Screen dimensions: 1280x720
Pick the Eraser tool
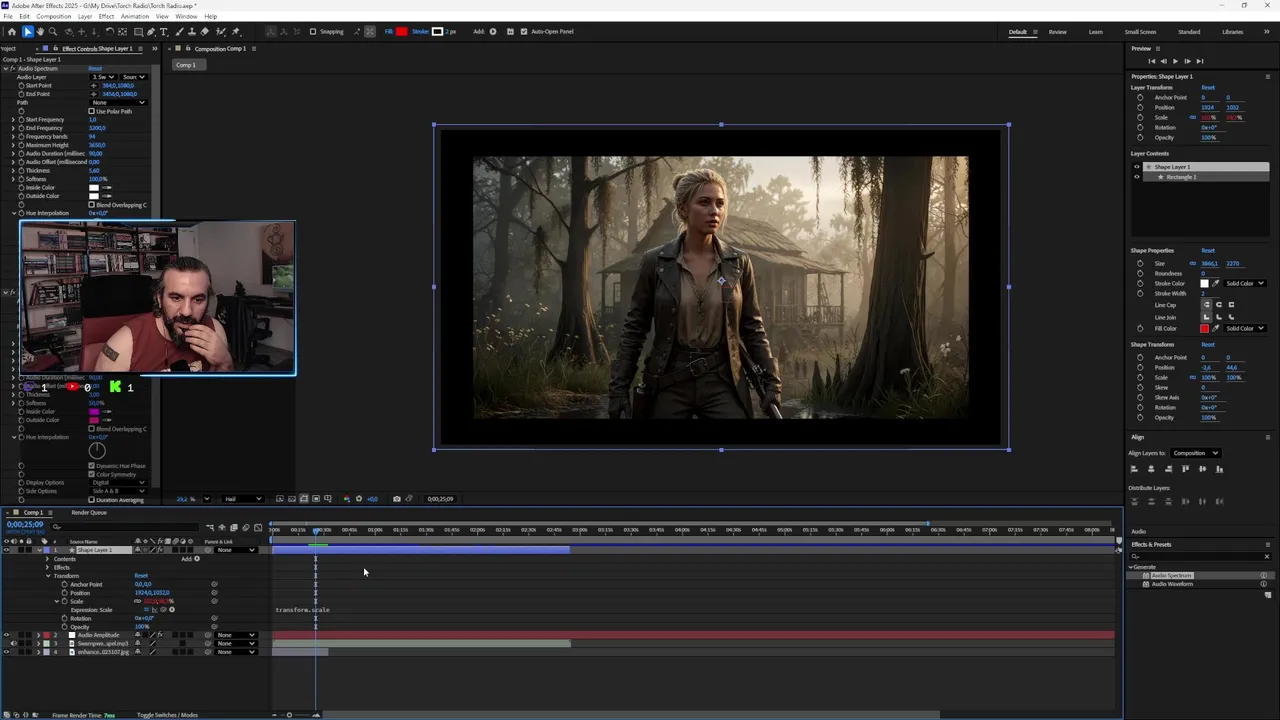203,32
